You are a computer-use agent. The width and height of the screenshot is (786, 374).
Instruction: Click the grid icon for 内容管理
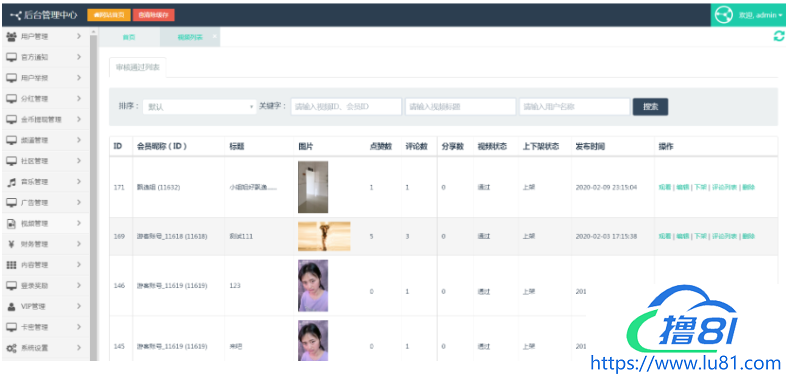[12, 265]
